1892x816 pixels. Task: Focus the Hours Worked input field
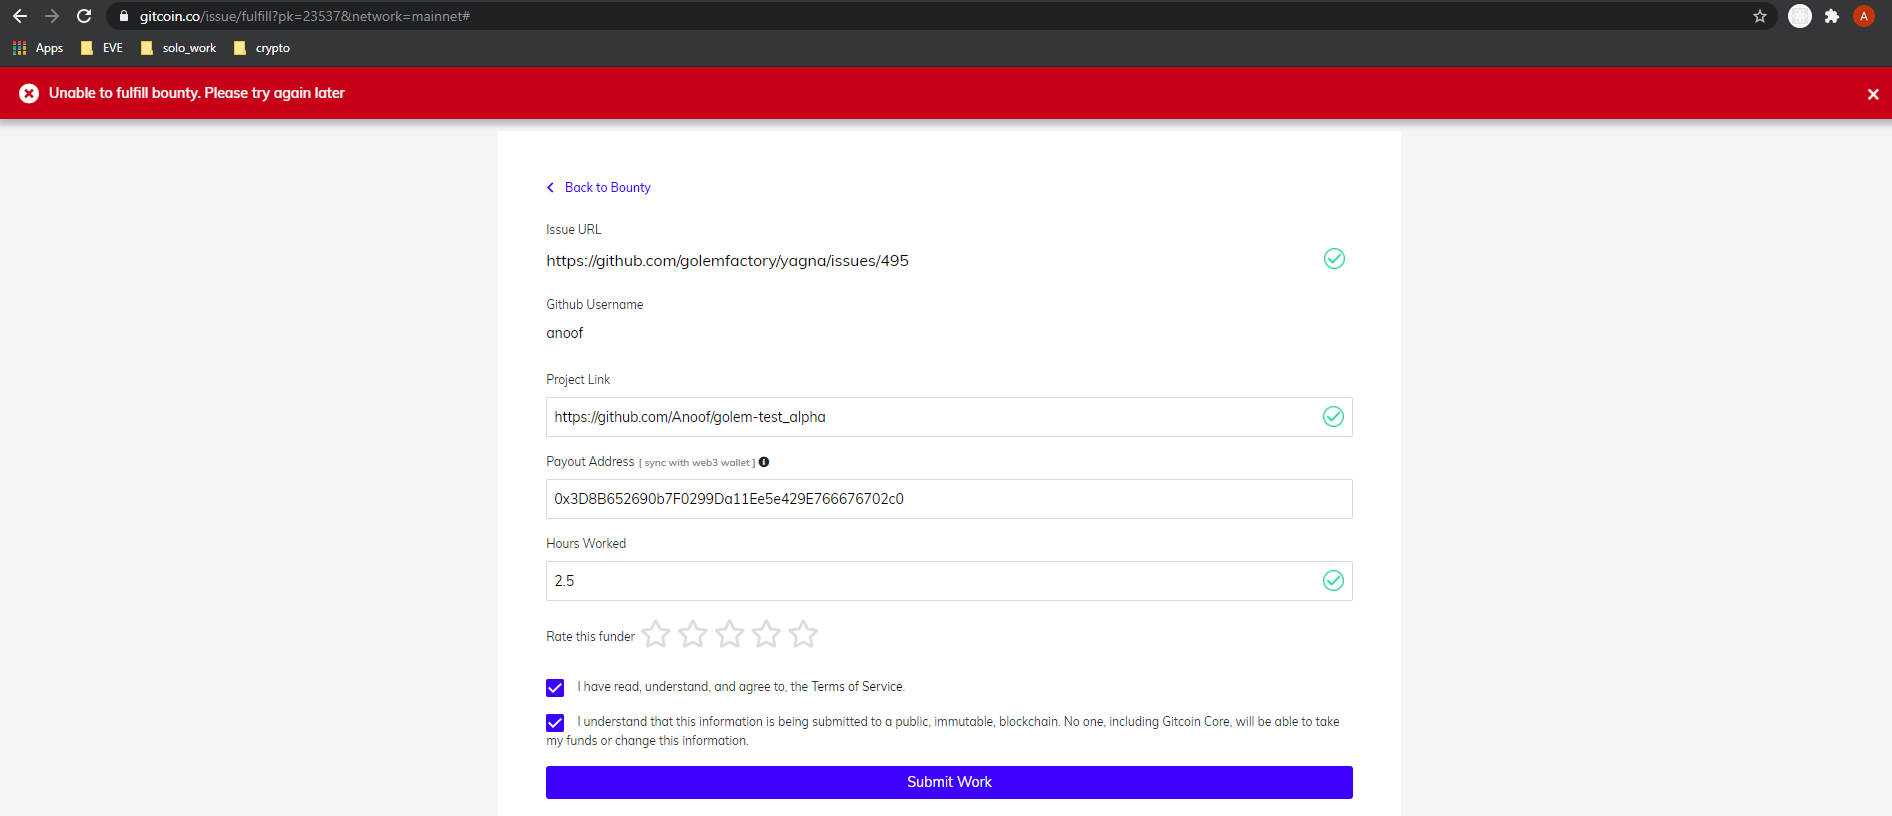tap(949, 581)
